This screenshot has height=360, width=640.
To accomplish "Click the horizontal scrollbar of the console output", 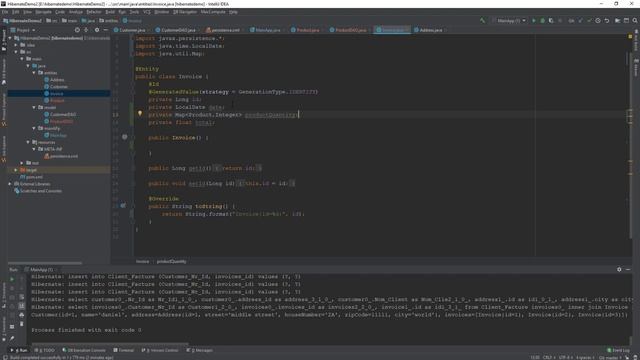I will [109, 344].
